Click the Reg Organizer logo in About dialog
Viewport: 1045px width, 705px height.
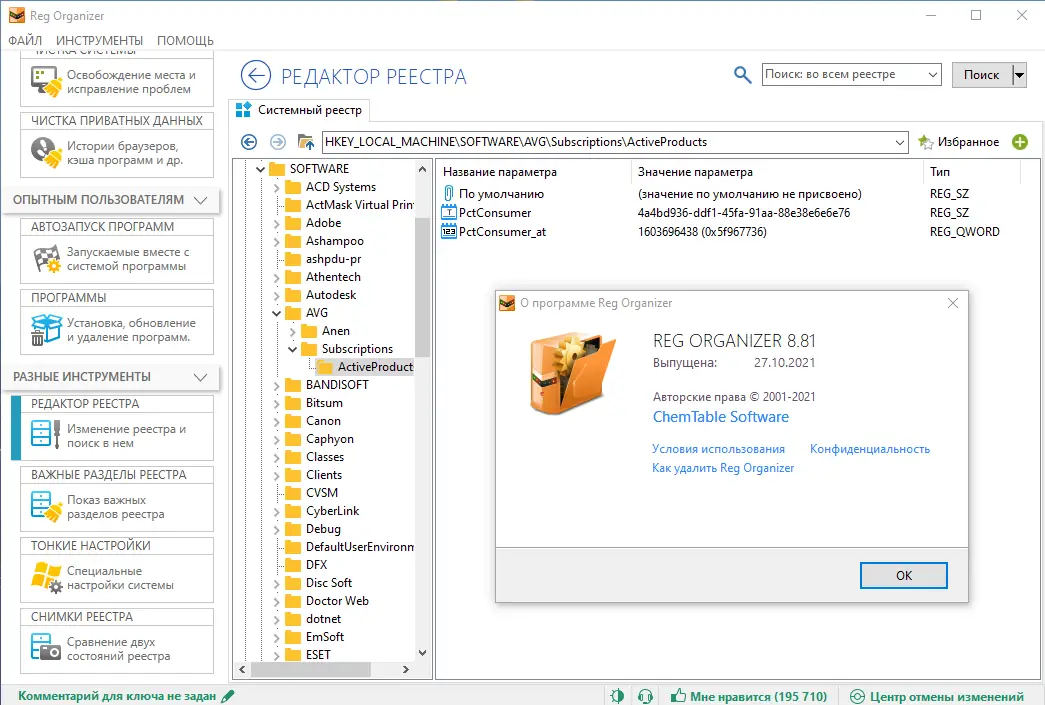tap(572, 372)
